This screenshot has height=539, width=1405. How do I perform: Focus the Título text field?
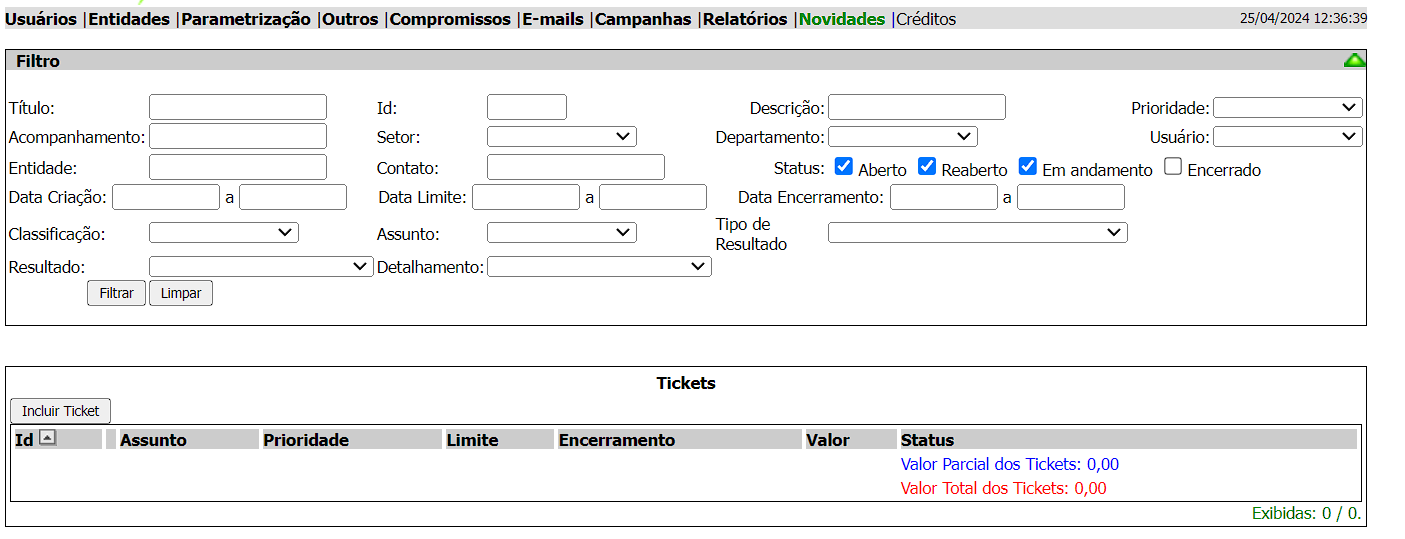pyautogui.click(x=238, y=107)
